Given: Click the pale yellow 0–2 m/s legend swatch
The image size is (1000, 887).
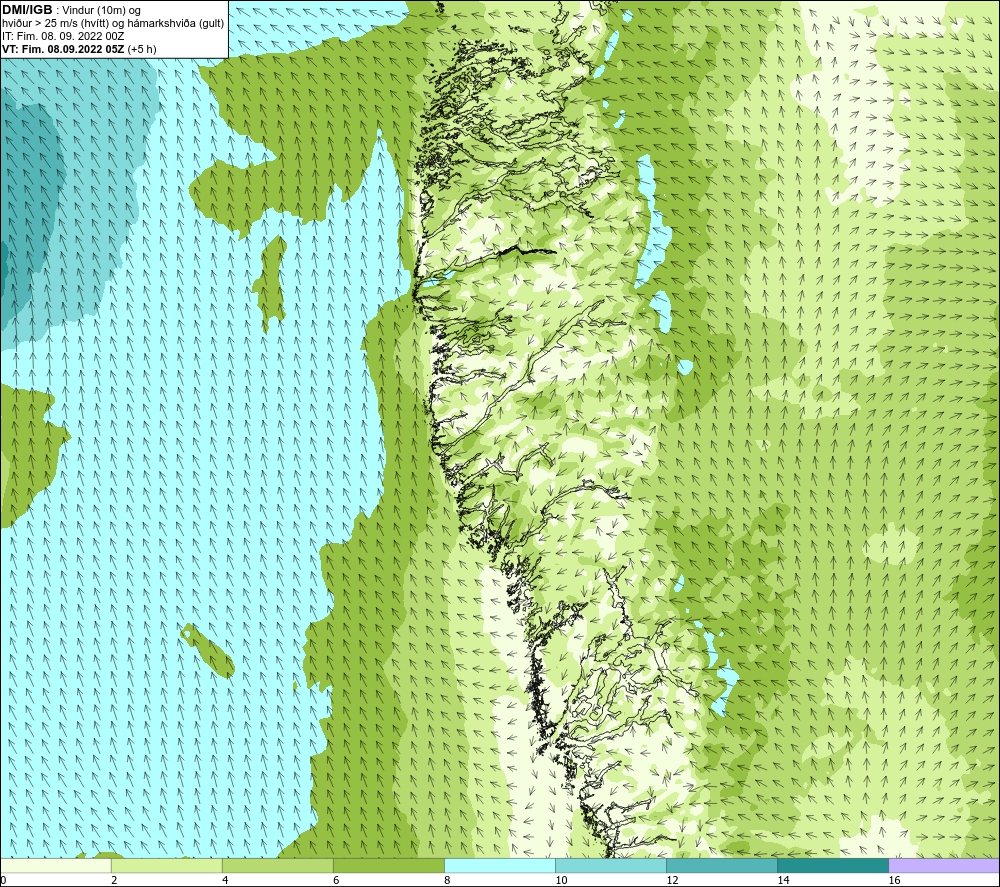Looking at the screenshot, I should (x=55, y=865).
